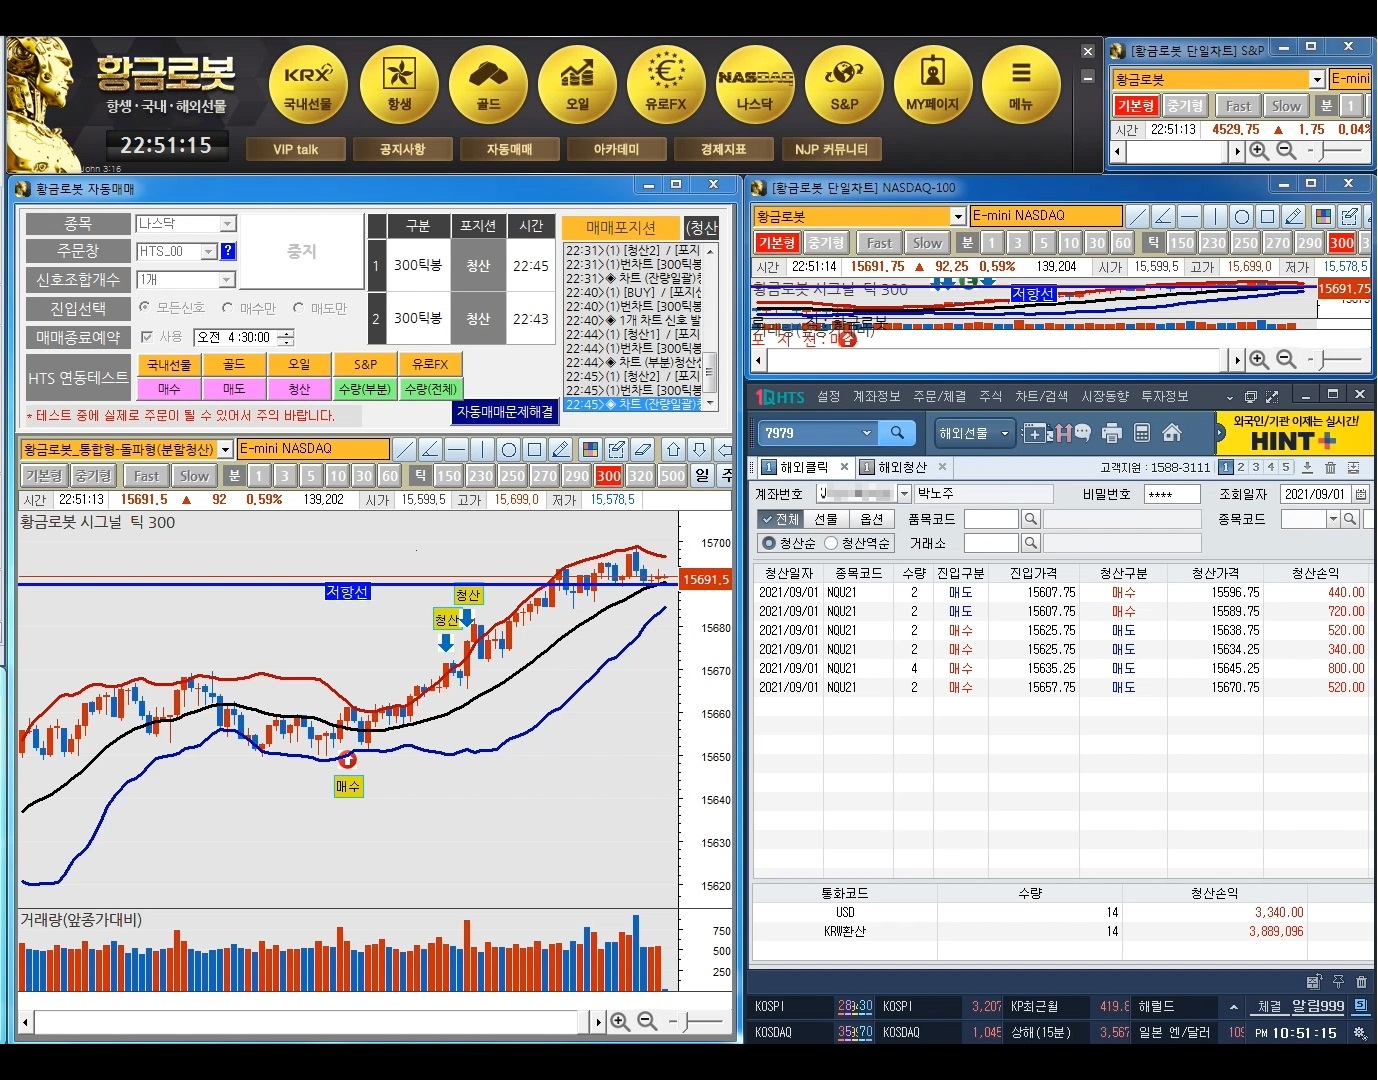
Task: Click the 자동매매문제해결 button
Action: pyautogui.click(x=505, y=412)
